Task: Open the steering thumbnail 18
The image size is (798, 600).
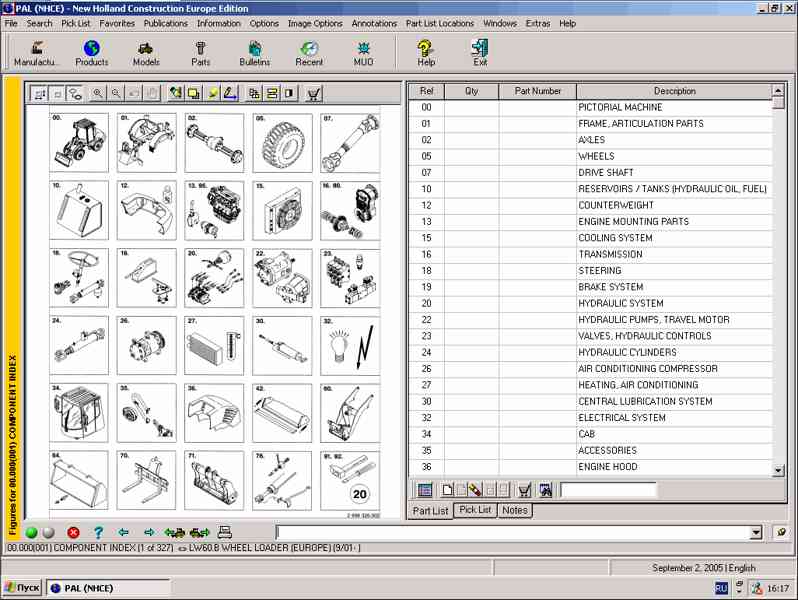Action: coord(79,278)
